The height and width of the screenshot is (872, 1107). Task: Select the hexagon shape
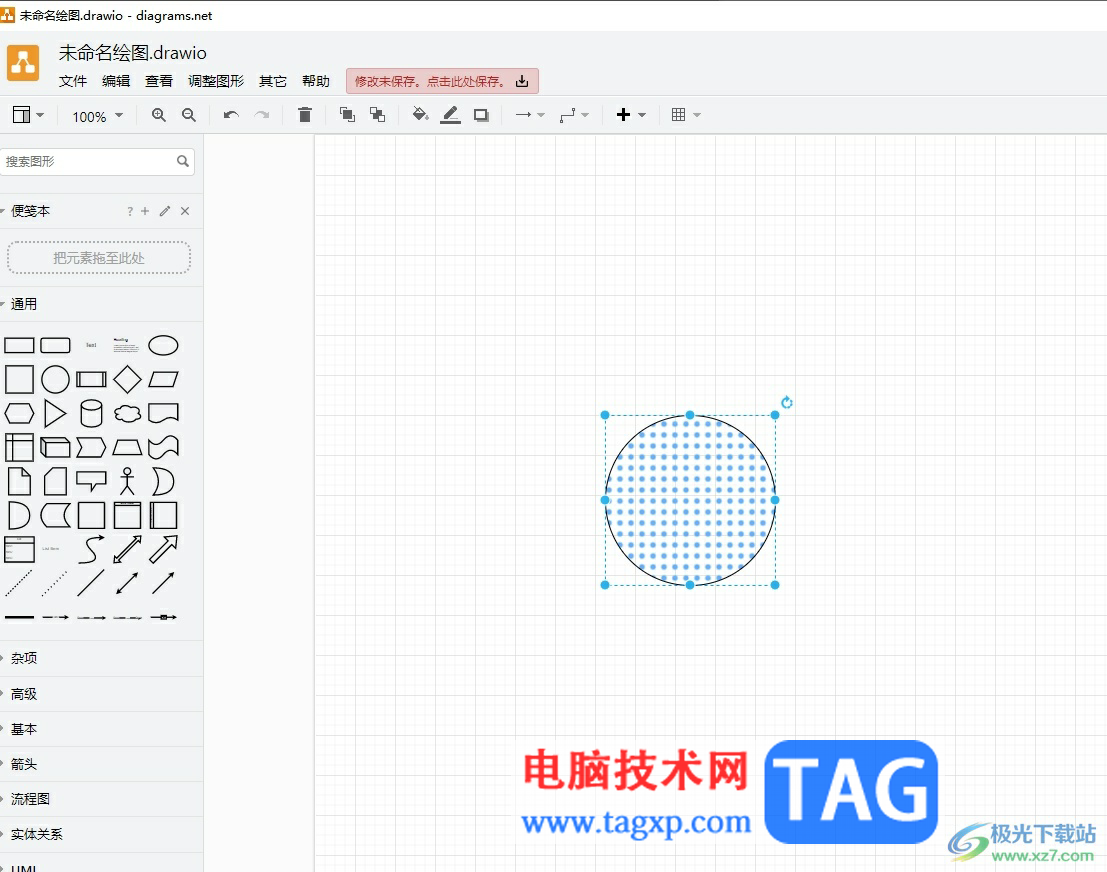tap(19, 413)
